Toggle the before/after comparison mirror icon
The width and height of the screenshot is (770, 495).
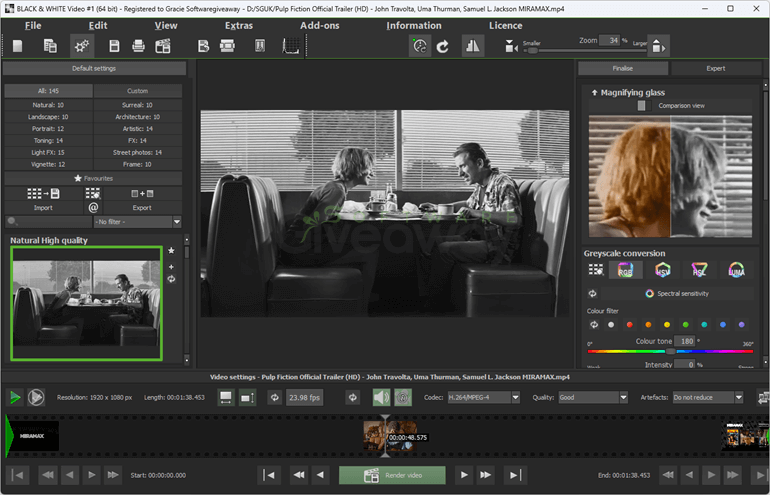tap(472, 46)
